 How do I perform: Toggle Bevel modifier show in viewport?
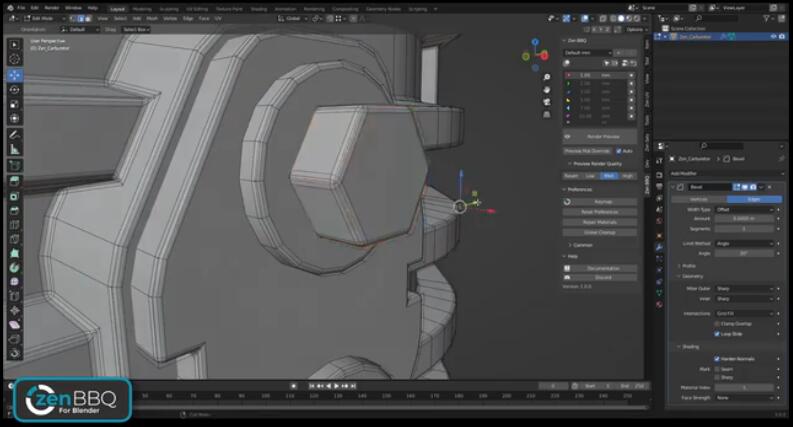(x=745, y=187)
